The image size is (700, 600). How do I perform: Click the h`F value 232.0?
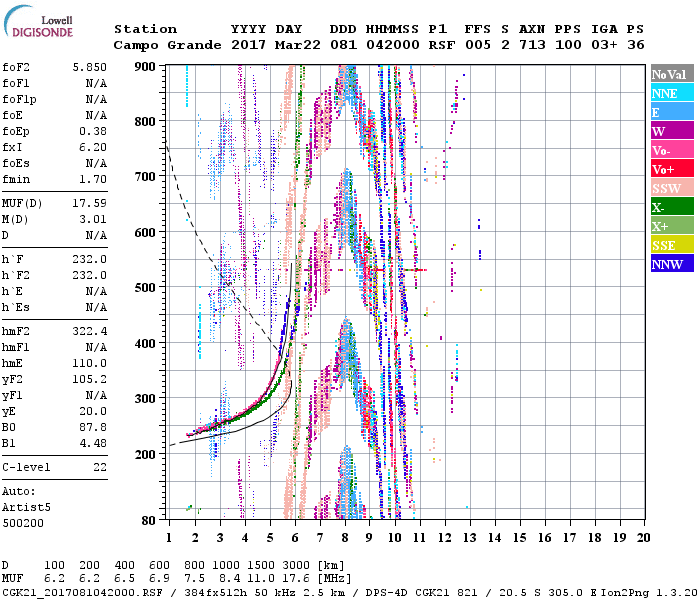(x=90, y=259)
